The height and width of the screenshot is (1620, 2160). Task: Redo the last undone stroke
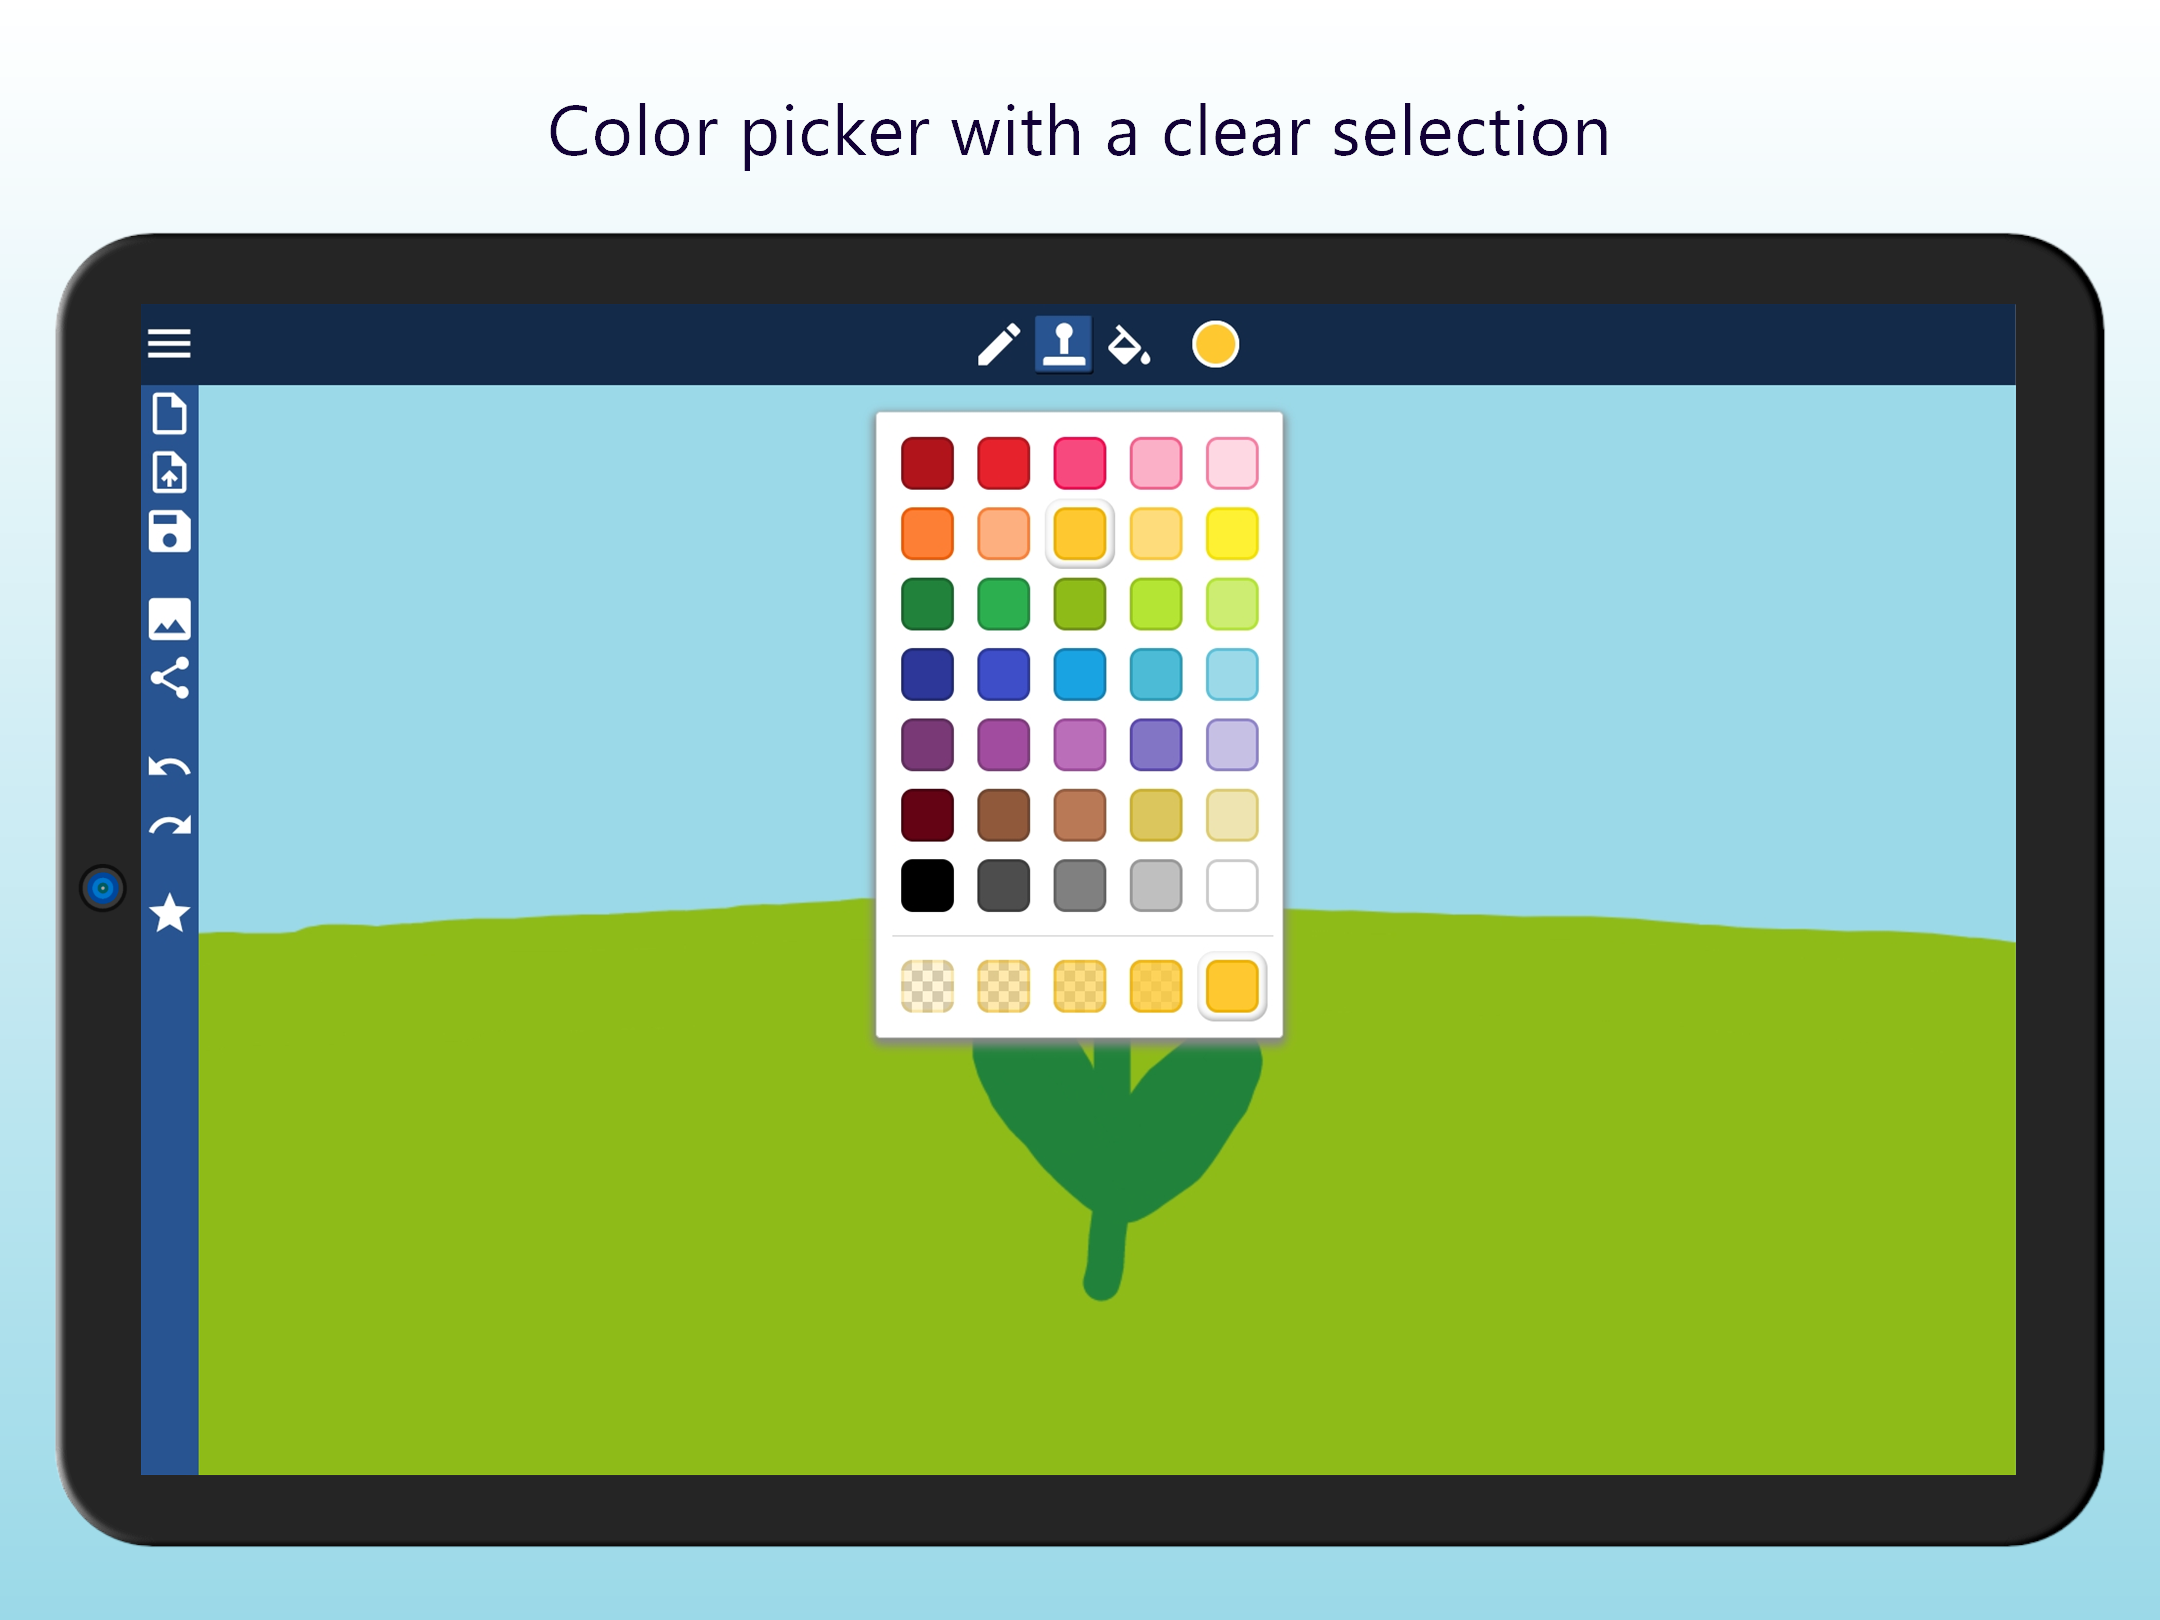click(169, 826)
